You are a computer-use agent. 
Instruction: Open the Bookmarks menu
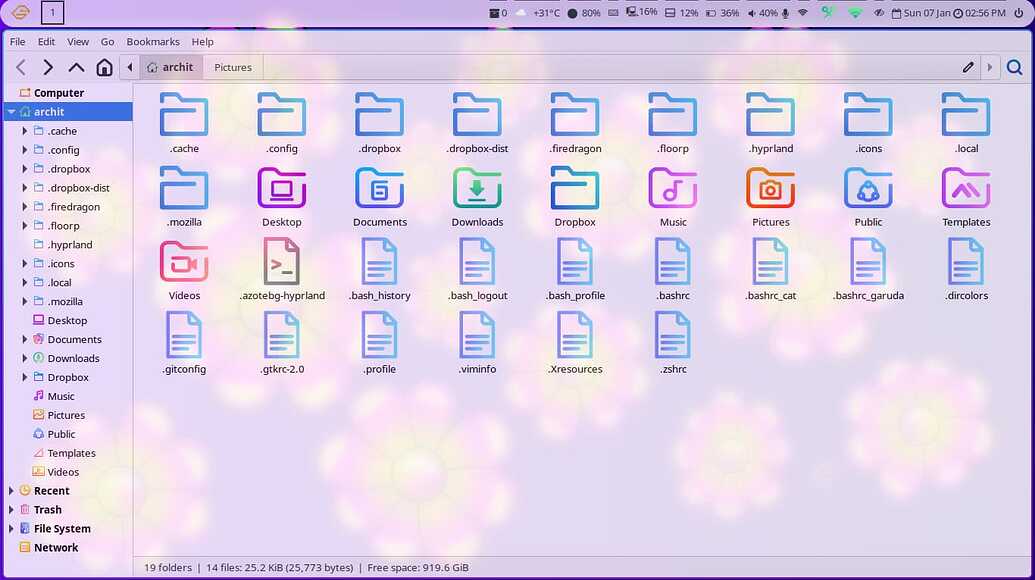(153, 42)
